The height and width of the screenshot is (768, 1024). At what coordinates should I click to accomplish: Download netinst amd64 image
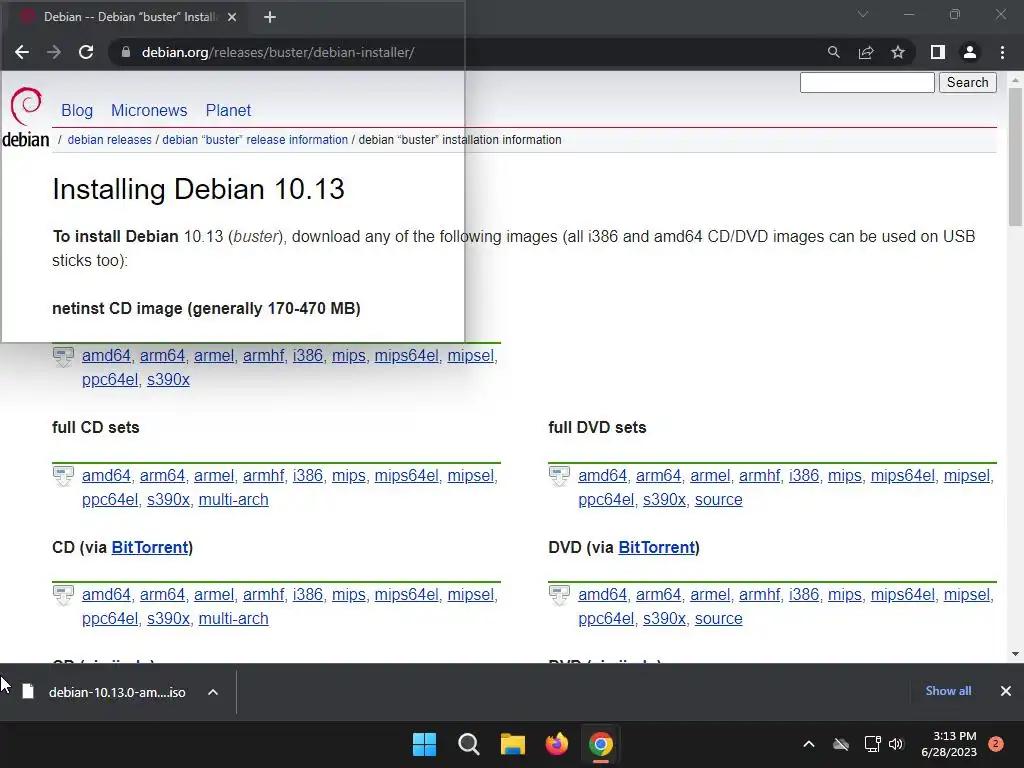coord(106,356)
